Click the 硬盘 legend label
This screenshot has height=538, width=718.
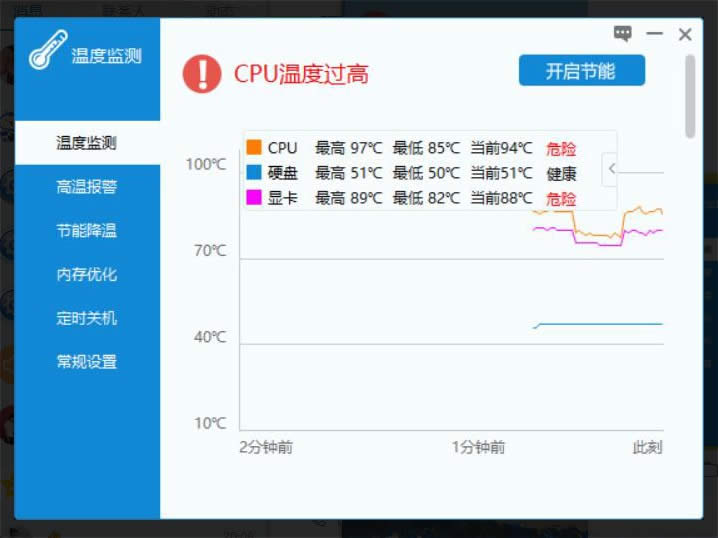[283, 173]
